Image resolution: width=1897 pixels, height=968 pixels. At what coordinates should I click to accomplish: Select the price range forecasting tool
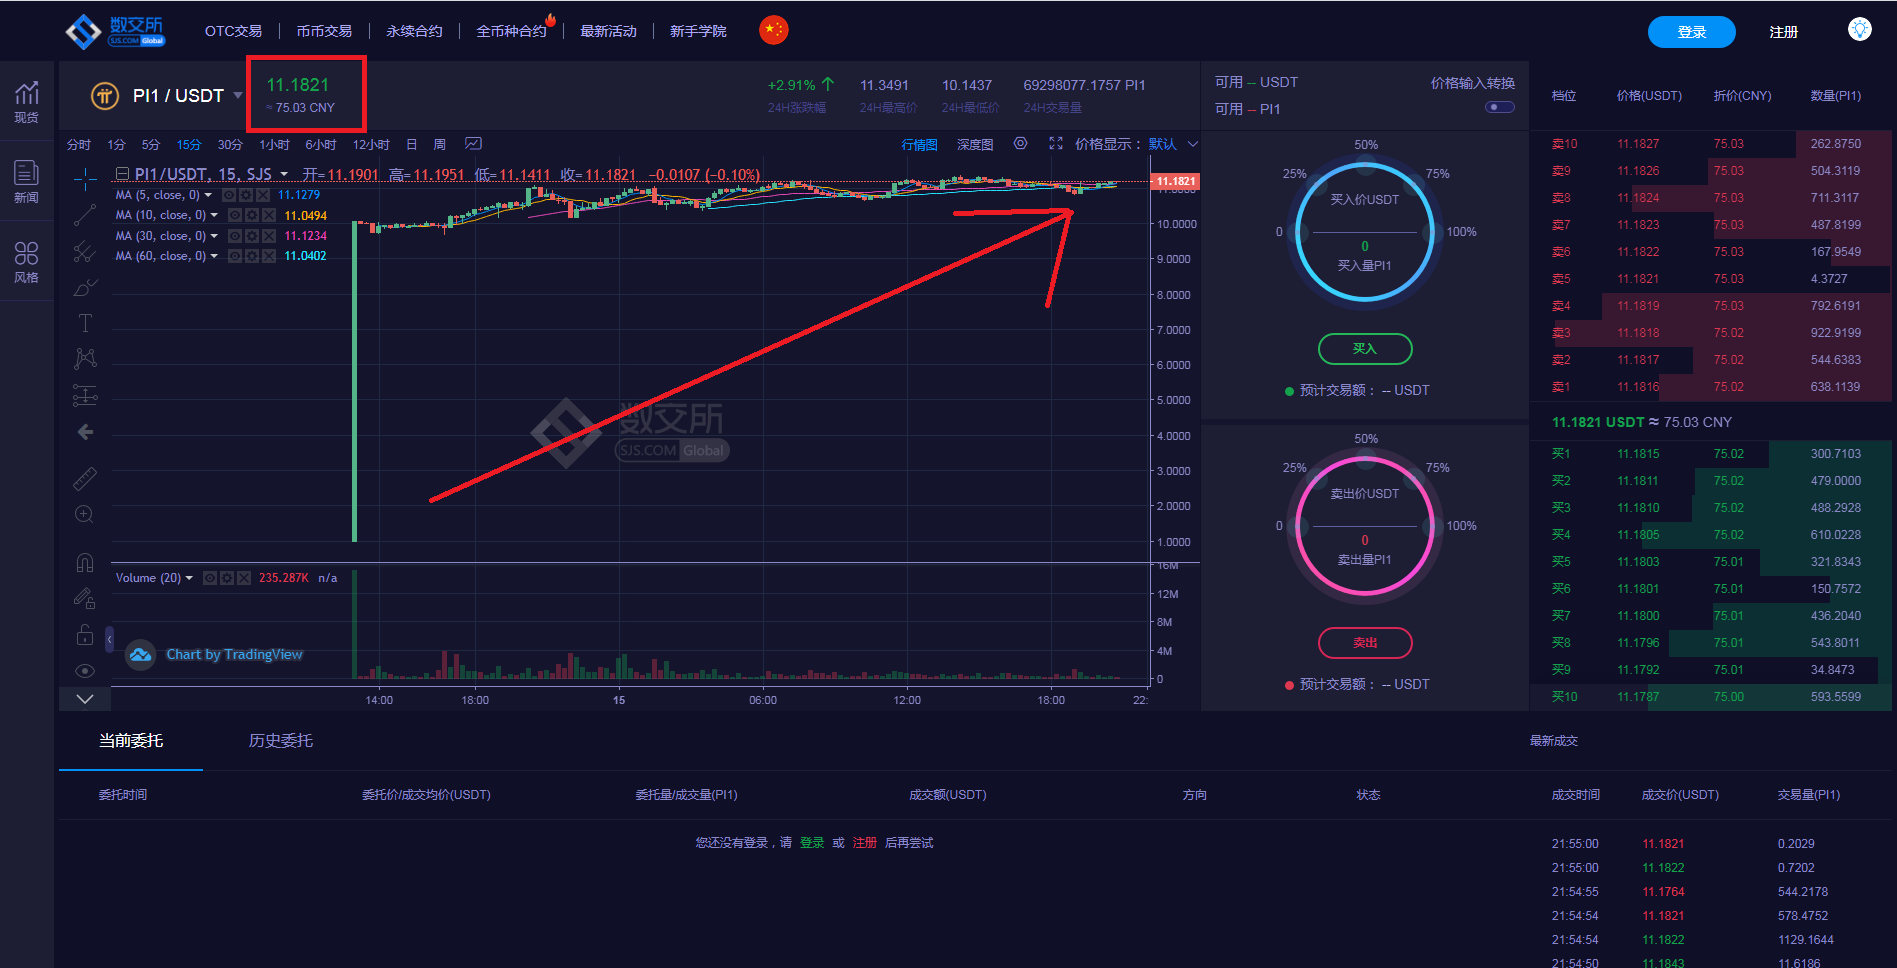tap(85, 396)
